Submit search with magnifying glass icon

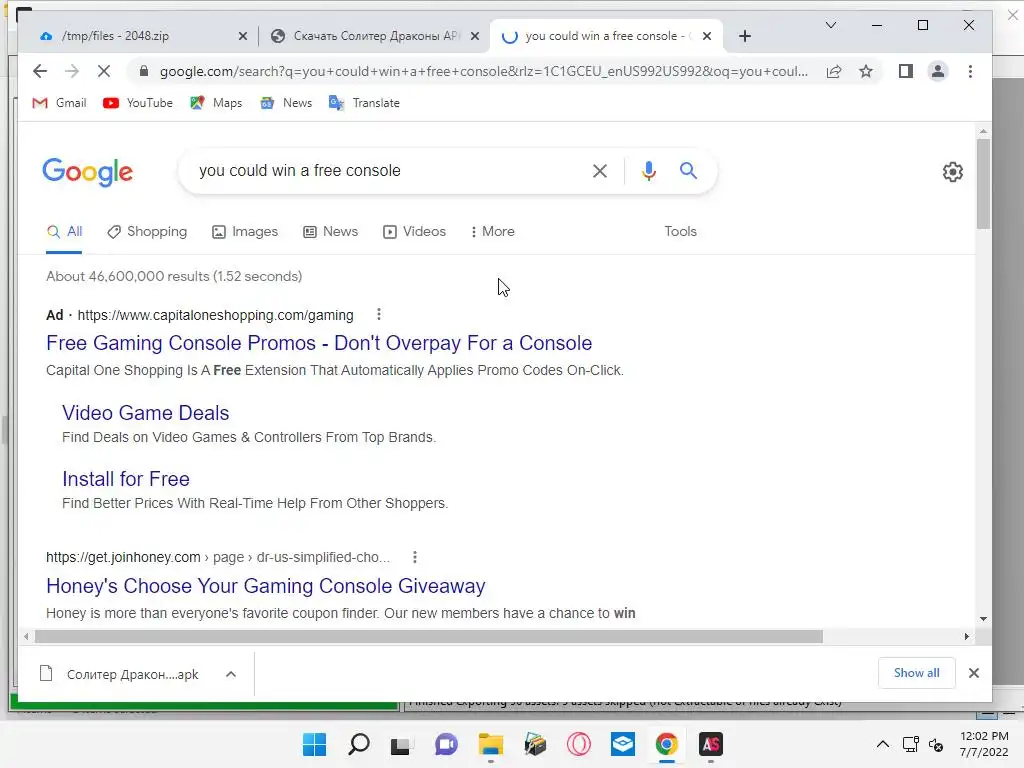pyautogui.click(x=688, y=171)
